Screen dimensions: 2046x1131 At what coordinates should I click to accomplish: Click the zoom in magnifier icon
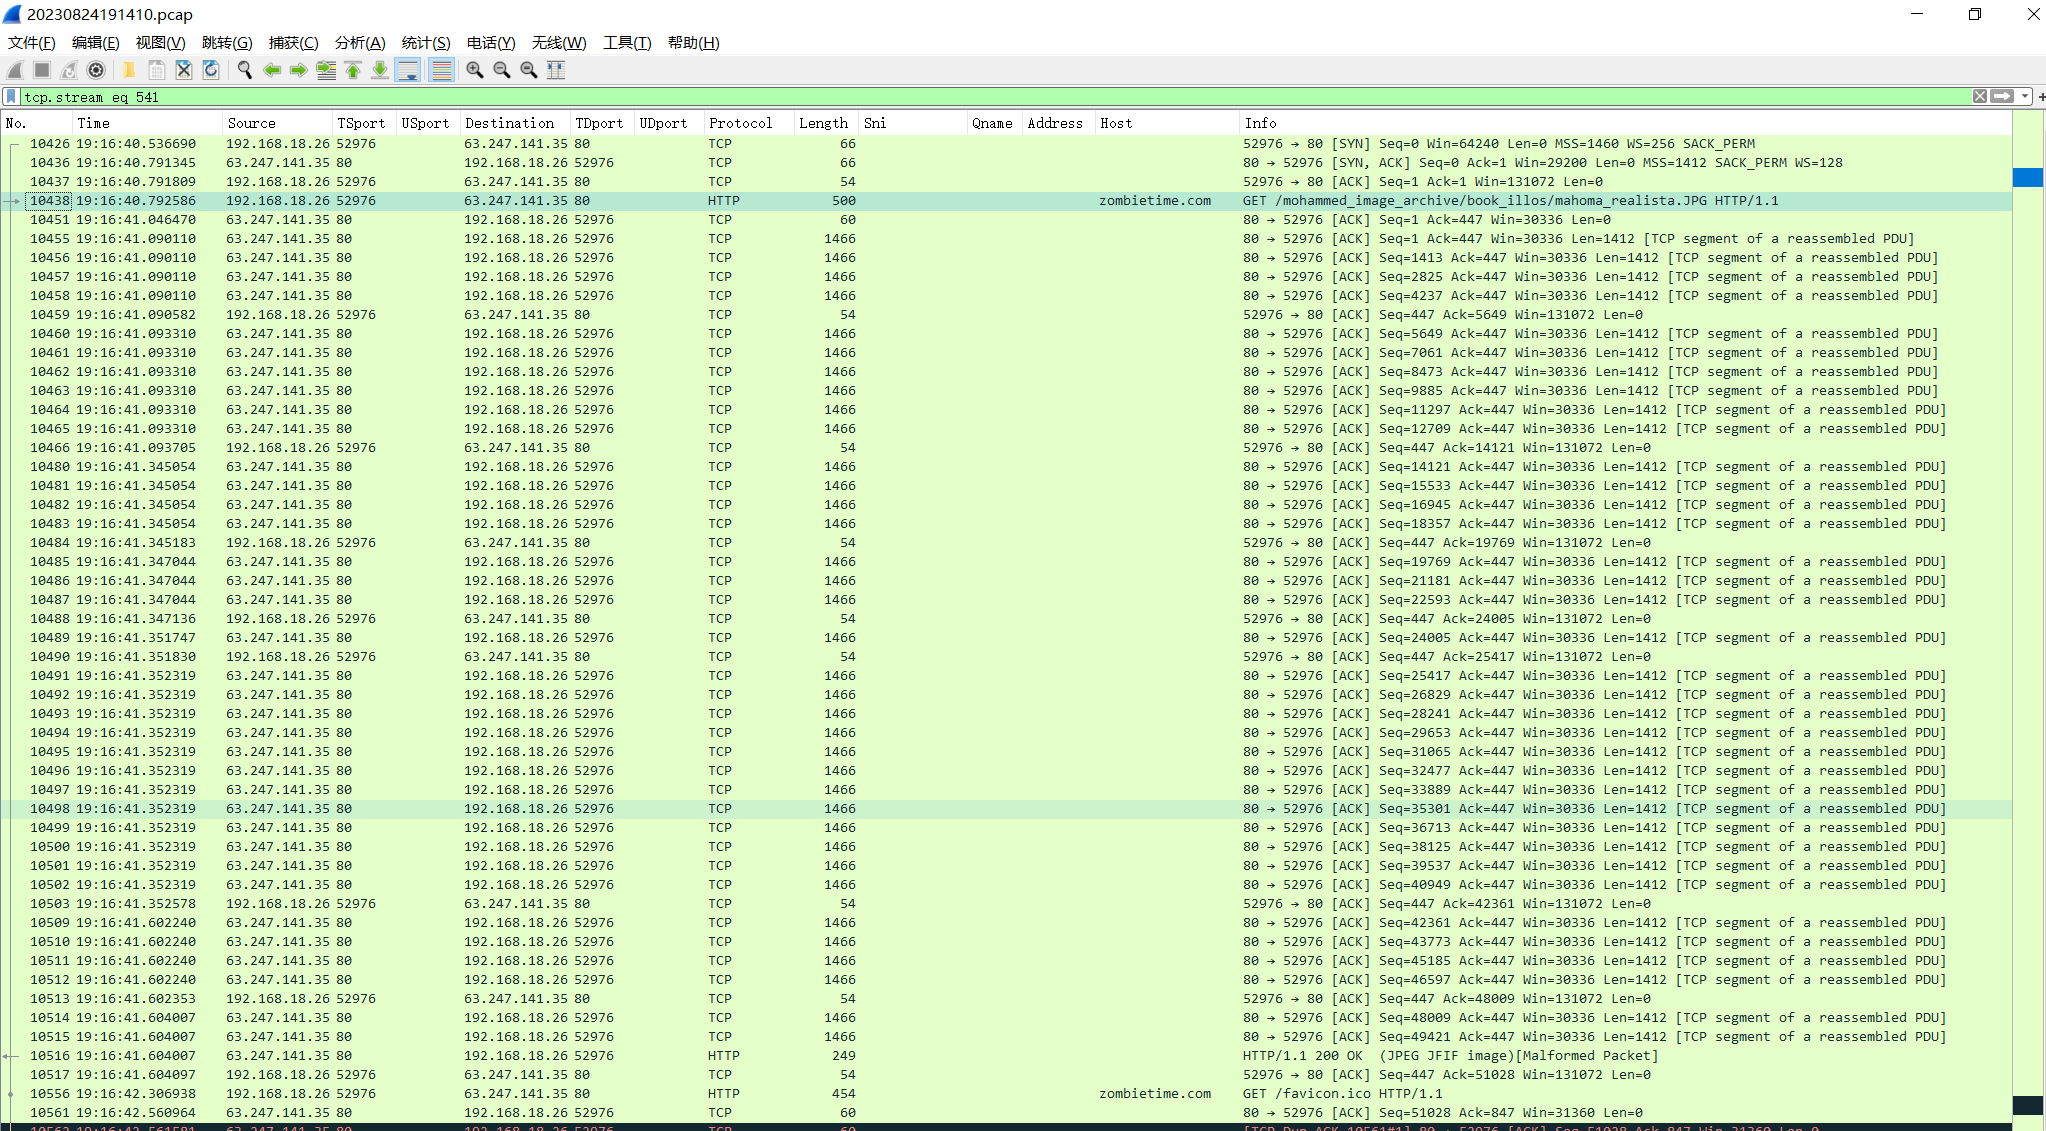[475, 70]
